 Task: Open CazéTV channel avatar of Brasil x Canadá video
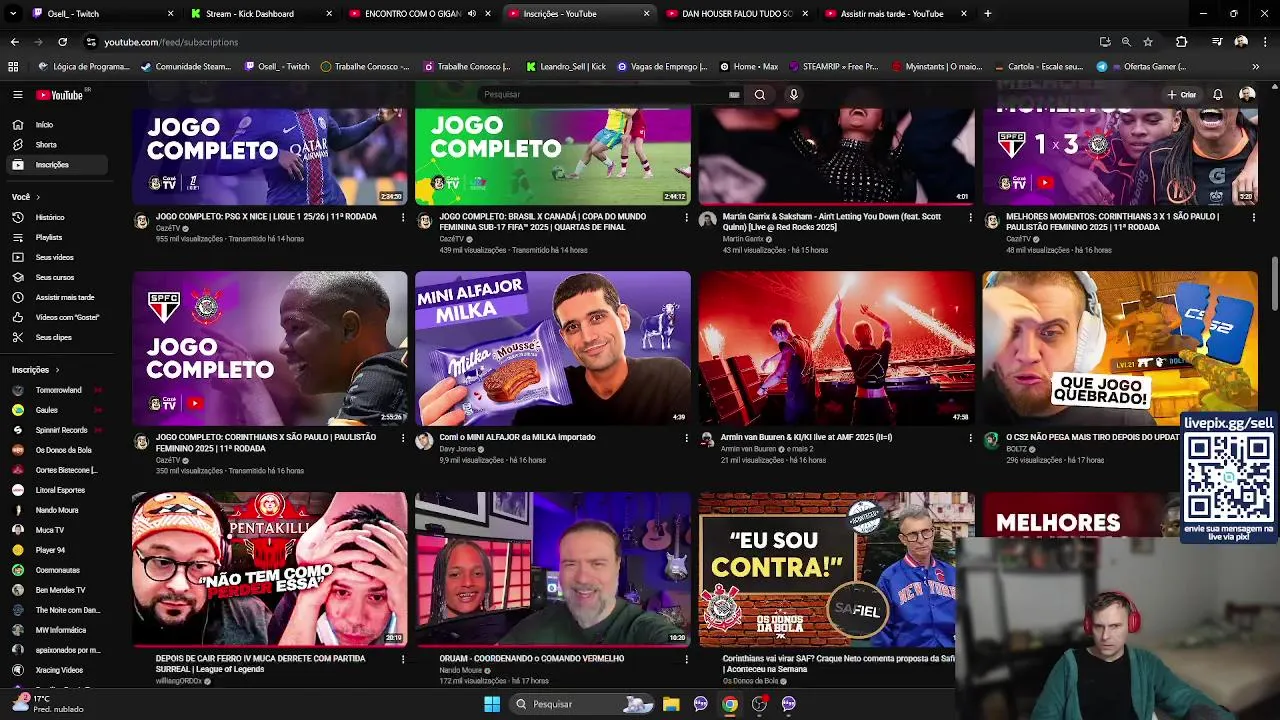point(424,220)
